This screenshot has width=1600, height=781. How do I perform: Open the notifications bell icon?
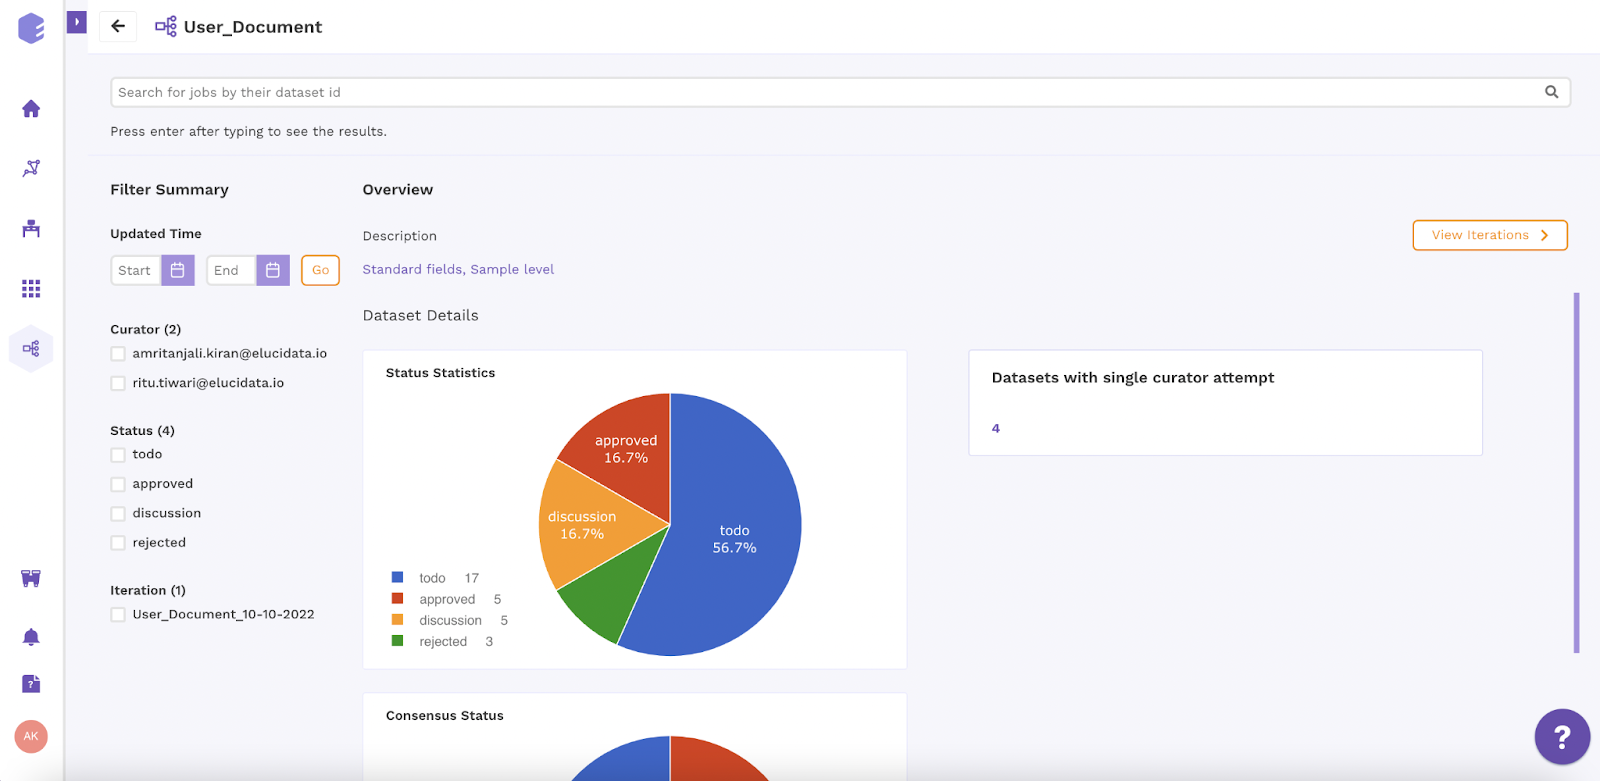[31, 637]
